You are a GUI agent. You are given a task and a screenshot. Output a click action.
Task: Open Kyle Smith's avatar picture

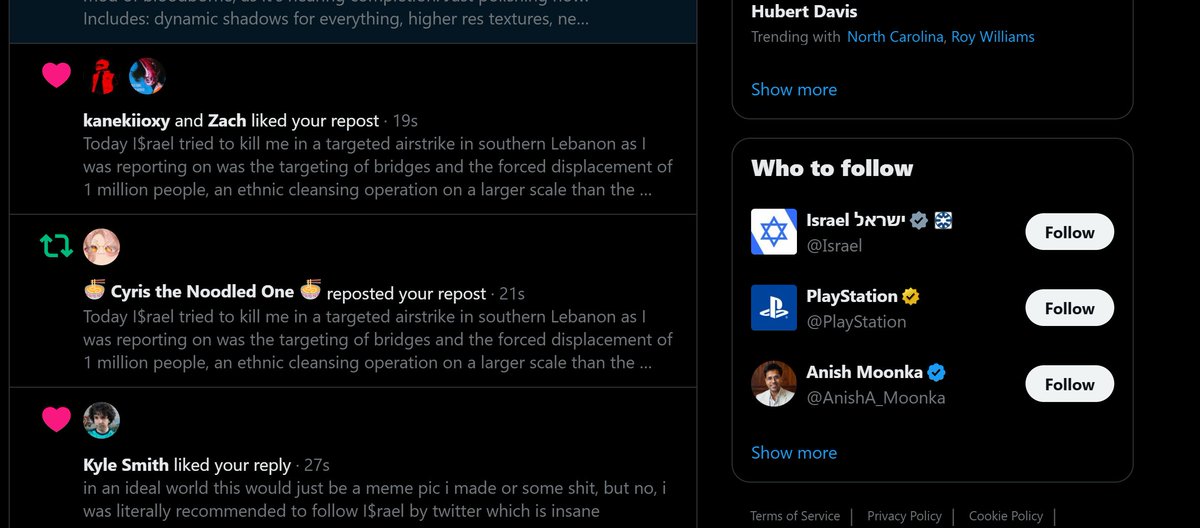[x=101, y=420]
